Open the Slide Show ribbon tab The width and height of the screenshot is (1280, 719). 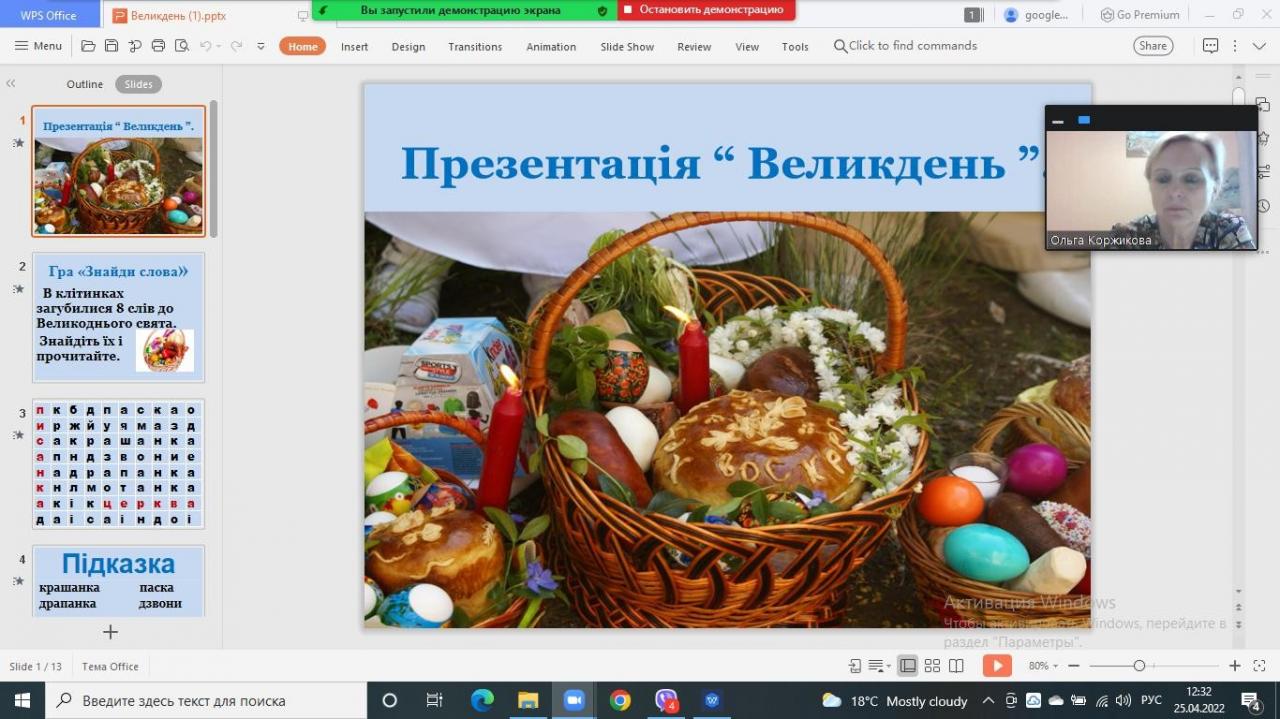click(x=627, y=47)
